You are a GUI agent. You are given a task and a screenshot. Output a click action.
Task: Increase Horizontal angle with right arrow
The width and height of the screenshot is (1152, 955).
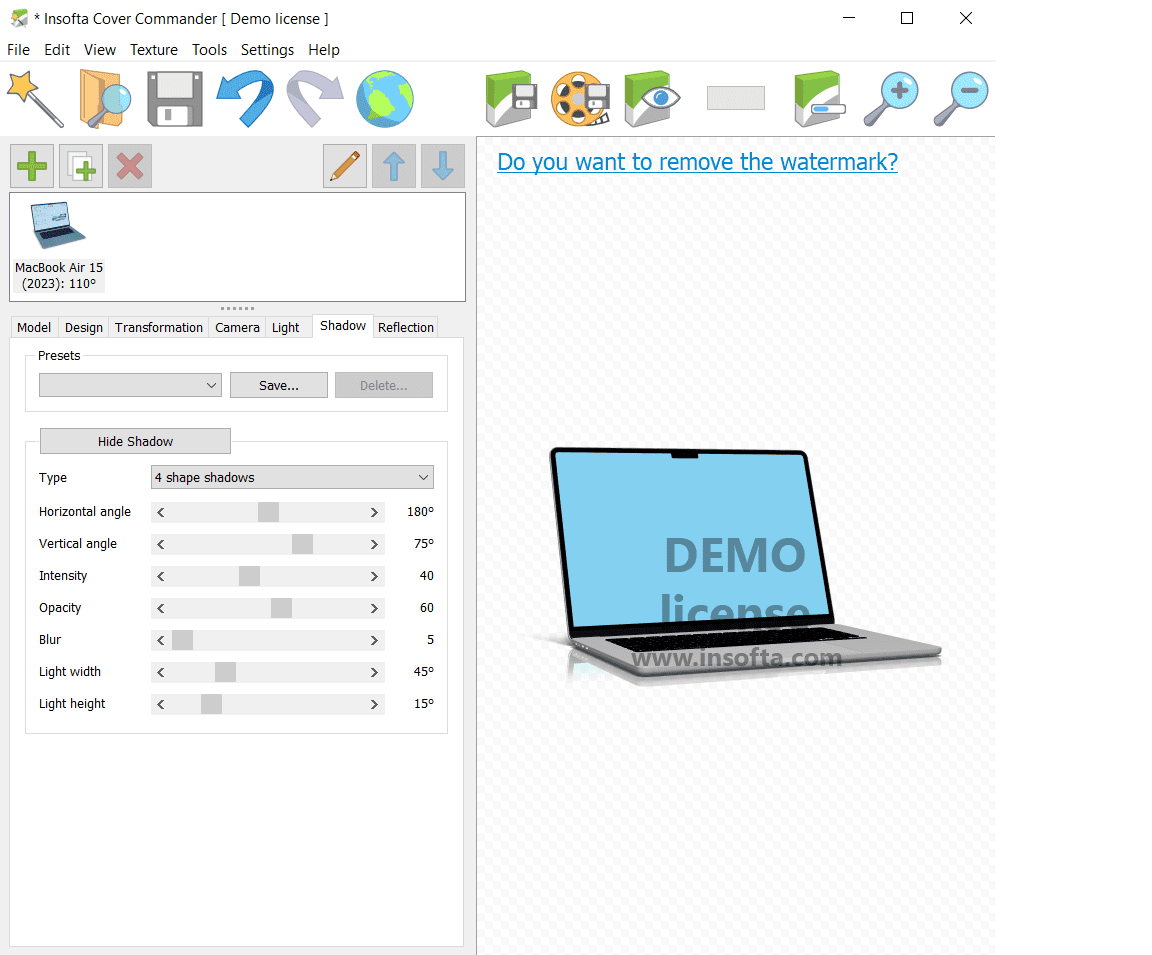click(374, 512)
